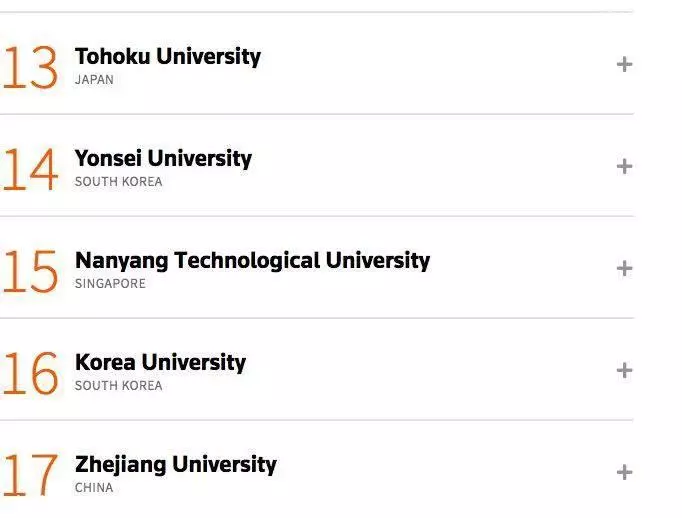Open Nanyang Technological University title link
Screen dimensions: 682x518
point(252,261)
